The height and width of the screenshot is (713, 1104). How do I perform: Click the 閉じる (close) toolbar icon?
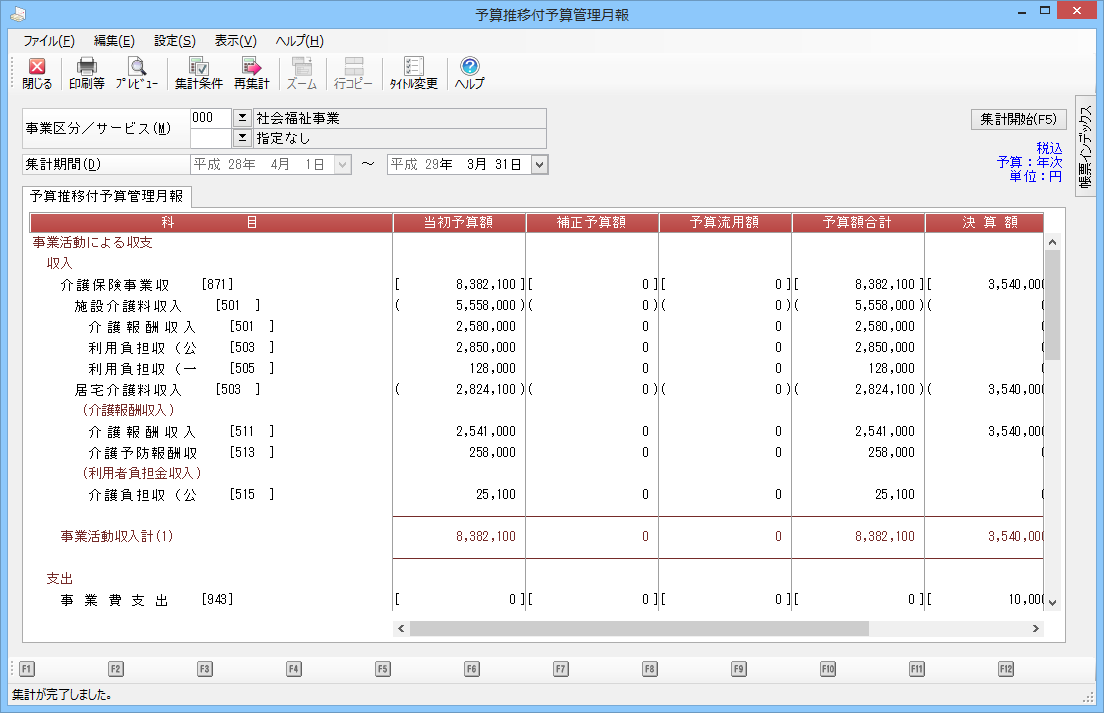37,67
